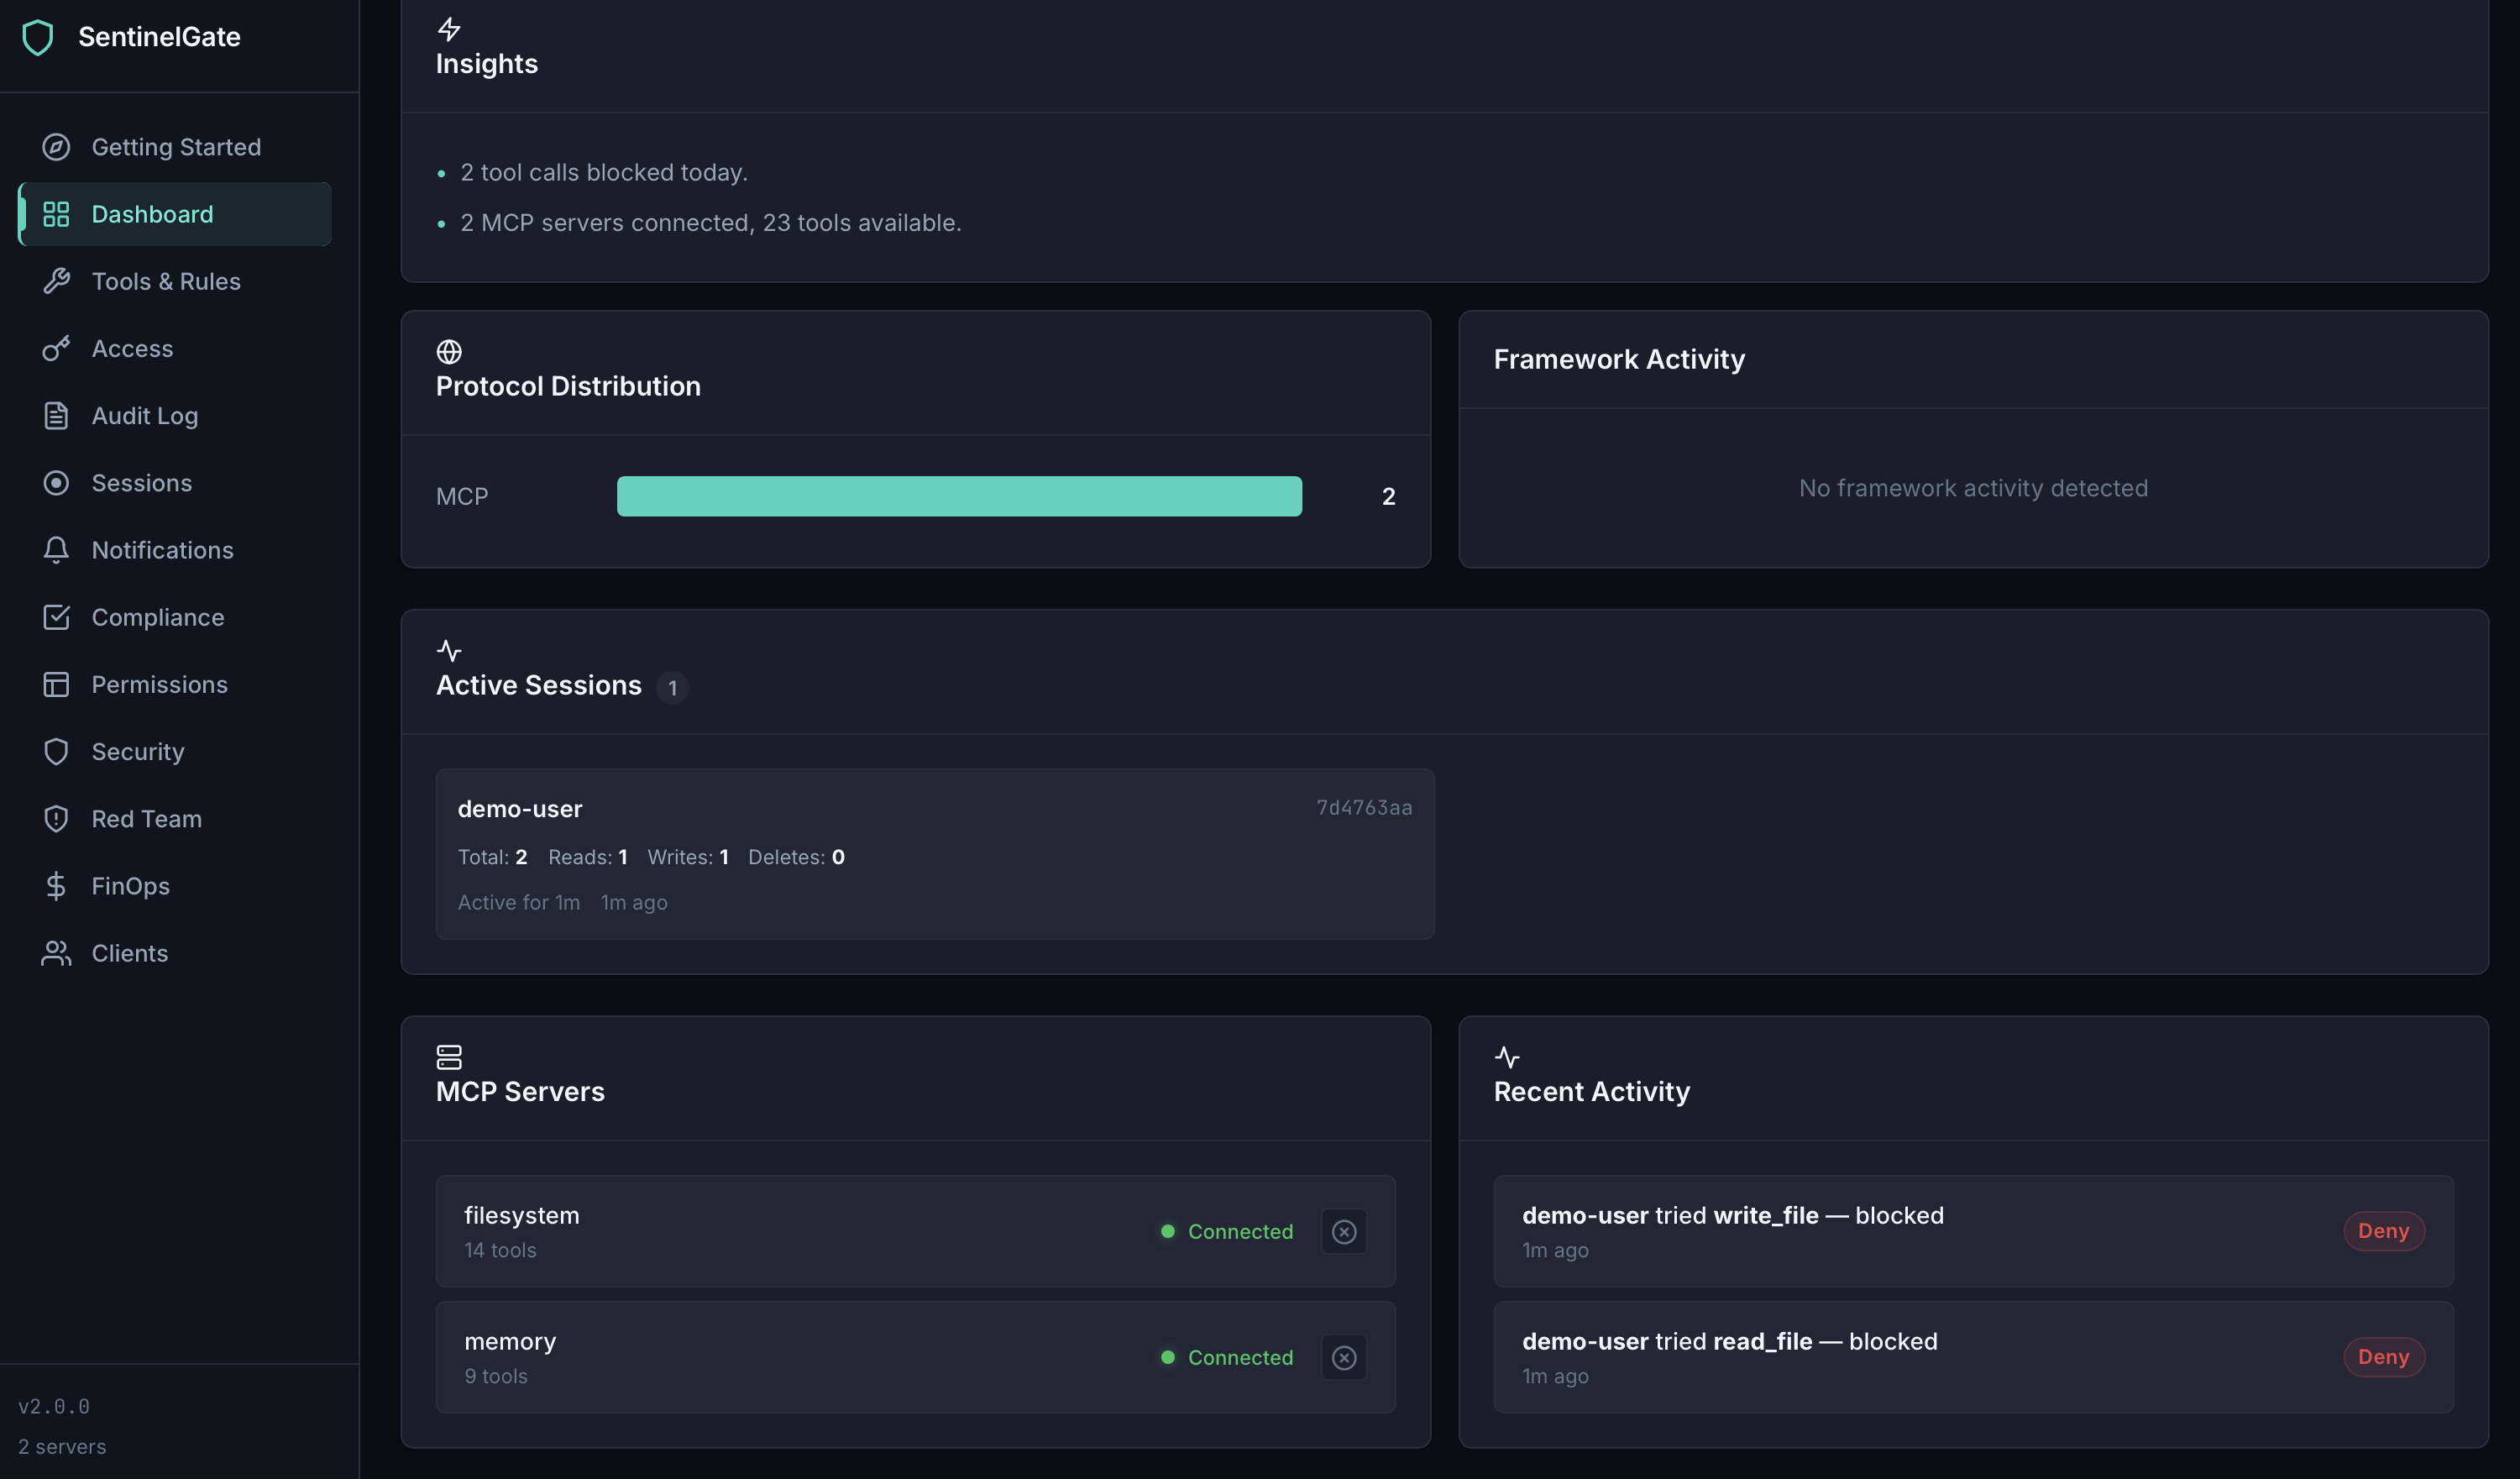Click the Active Sessions count badge
The image size is (2520, 1479).
pos(673,688)
